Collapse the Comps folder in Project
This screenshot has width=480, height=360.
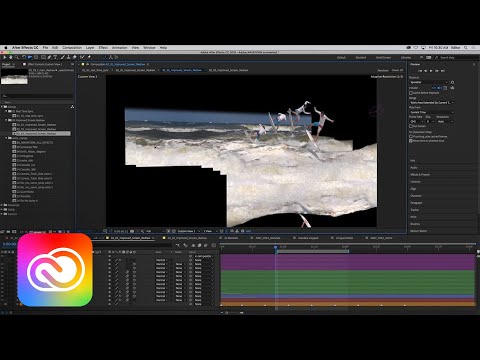(x=2, y=107)
